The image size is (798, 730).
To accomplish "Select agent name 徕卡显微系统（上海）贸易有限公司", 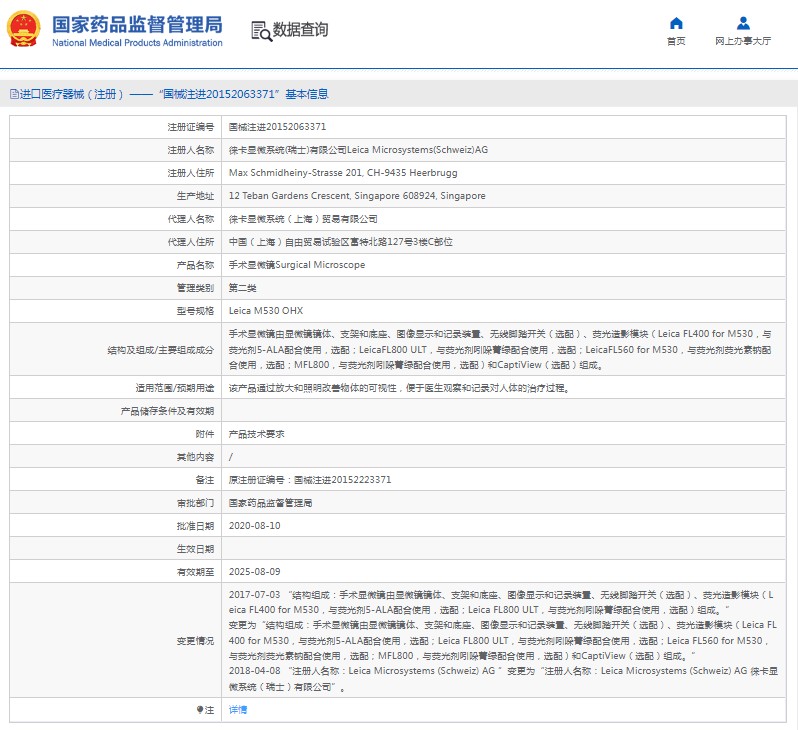I will pyautogui.click(x=303, y=219).
